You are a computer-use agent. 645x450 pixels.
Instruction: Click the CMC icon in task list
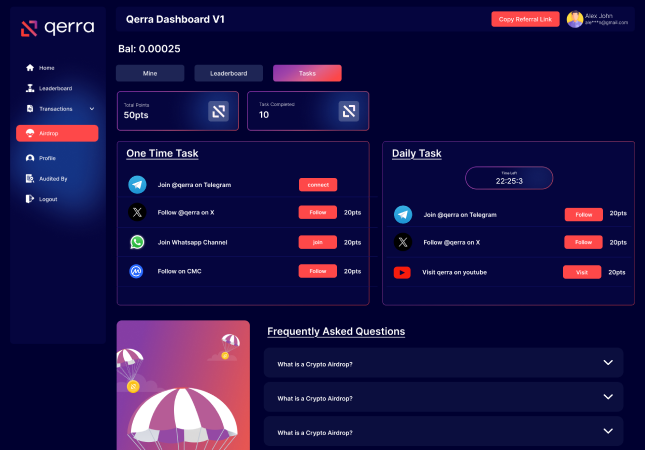(137, 271)
